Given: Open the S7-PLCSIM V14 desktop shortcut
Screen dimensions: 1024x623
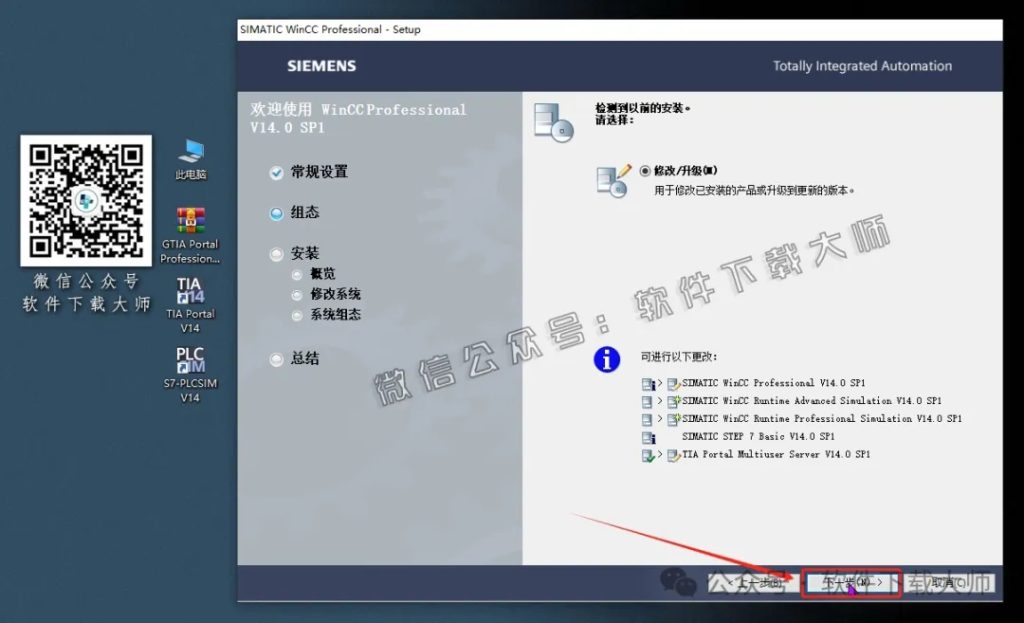Looking at the screenshot, I should tap(189, 360).
